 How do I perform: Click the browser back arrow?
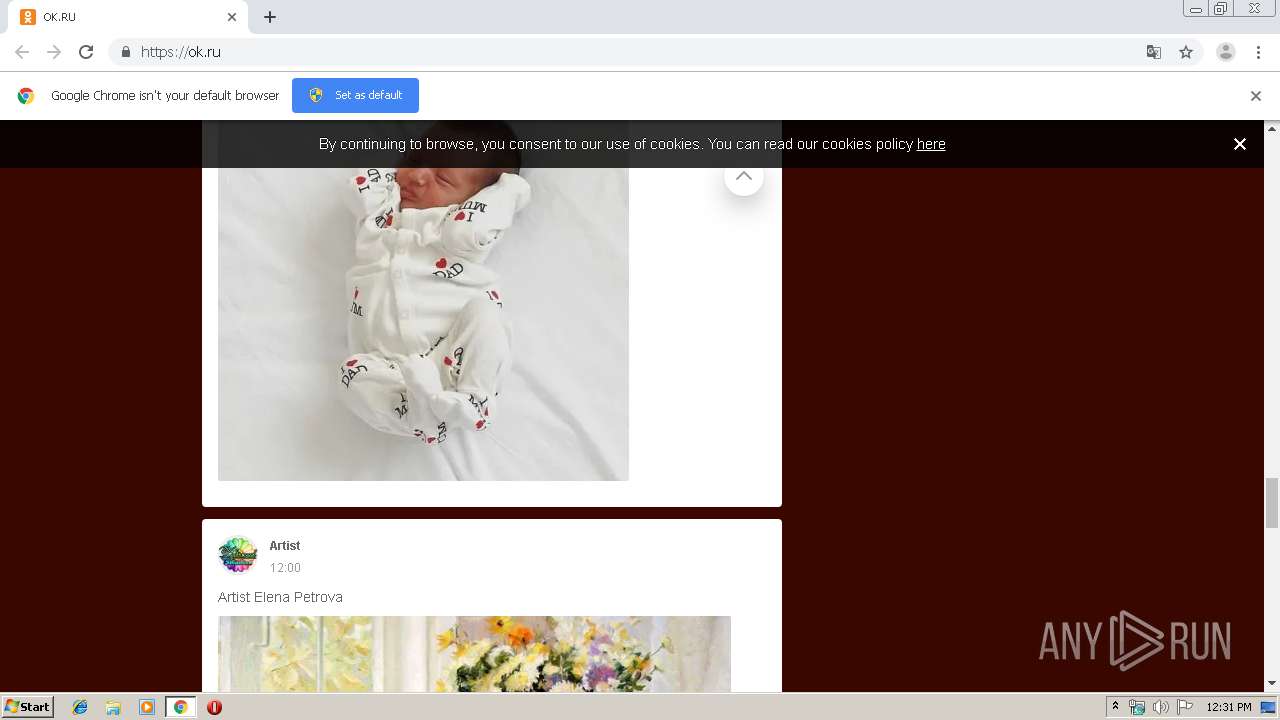click(x=22, y=52)
